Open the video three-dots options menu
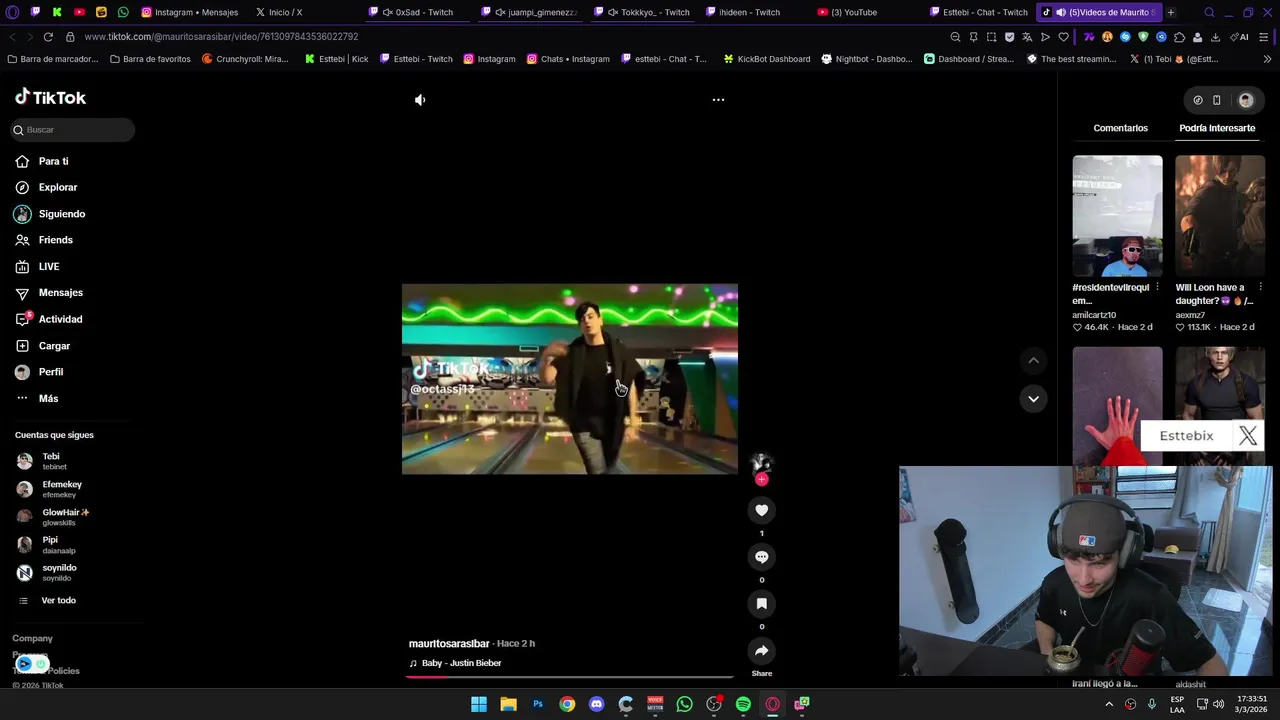 point(718,100)
